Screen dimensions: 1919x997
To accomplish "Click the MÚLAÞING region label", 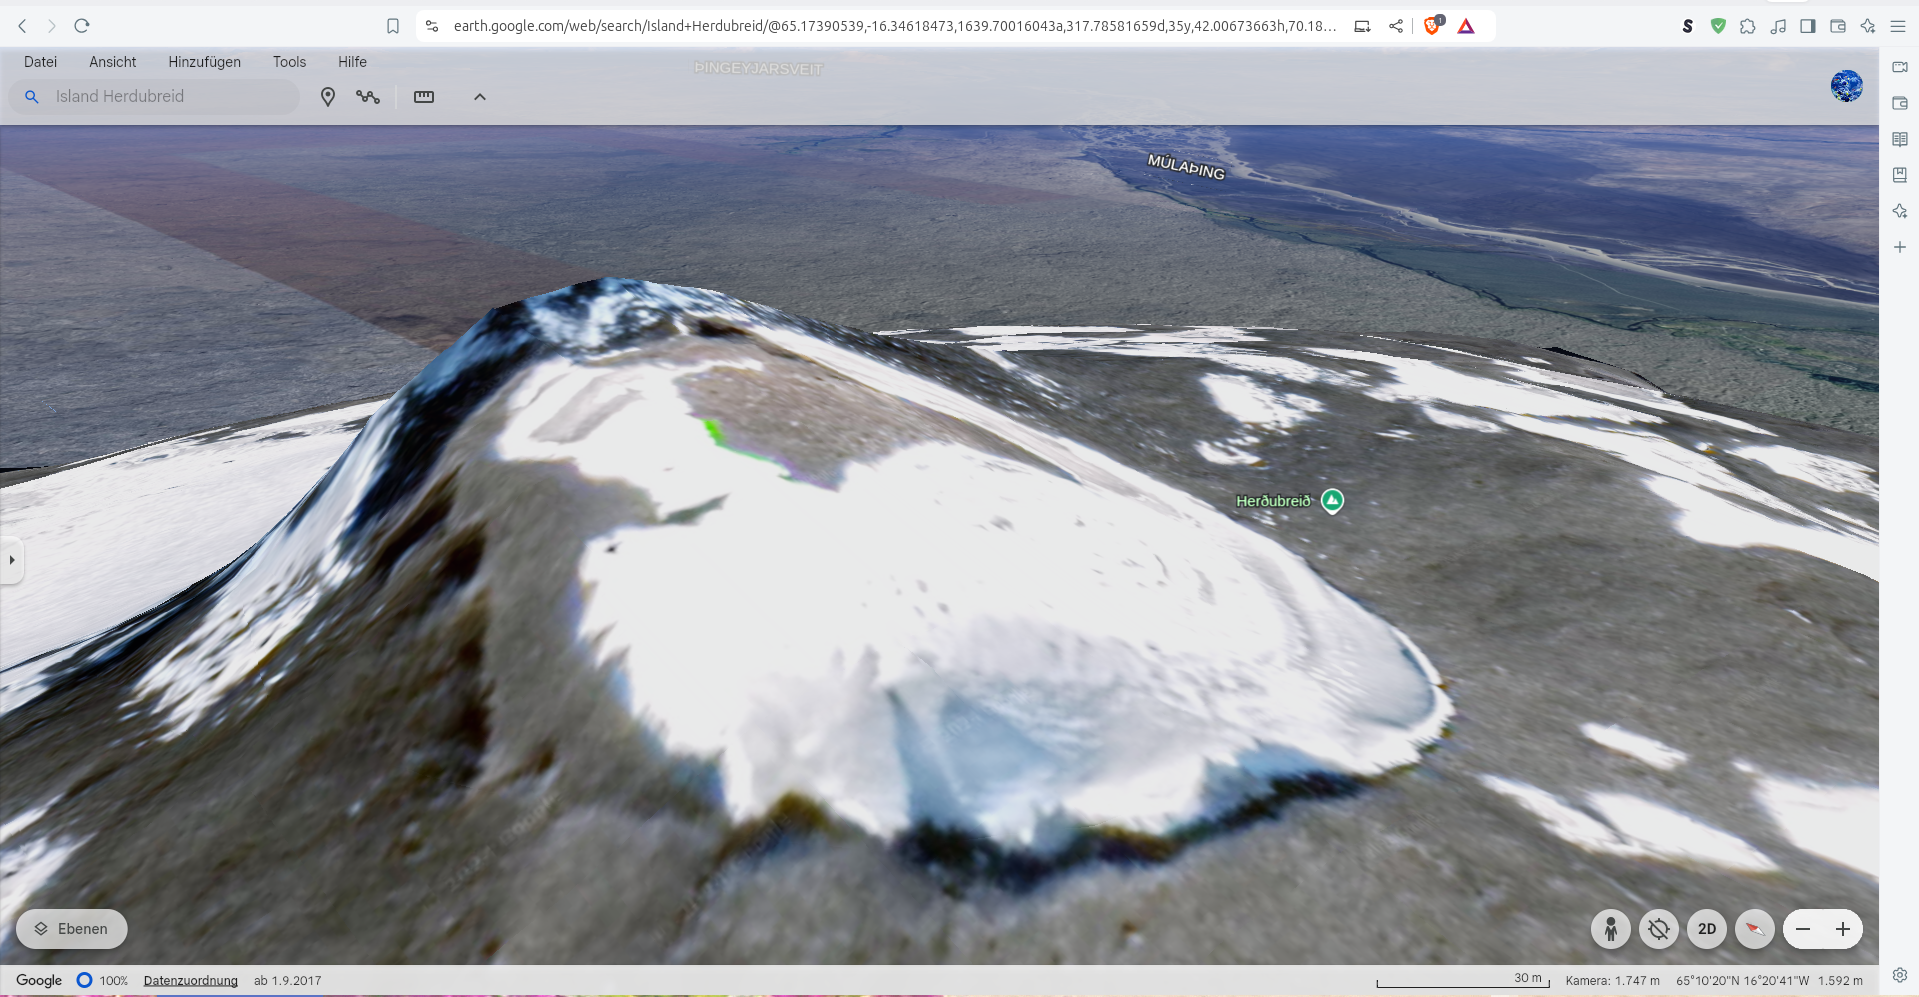I will [x=1186, y=166].
